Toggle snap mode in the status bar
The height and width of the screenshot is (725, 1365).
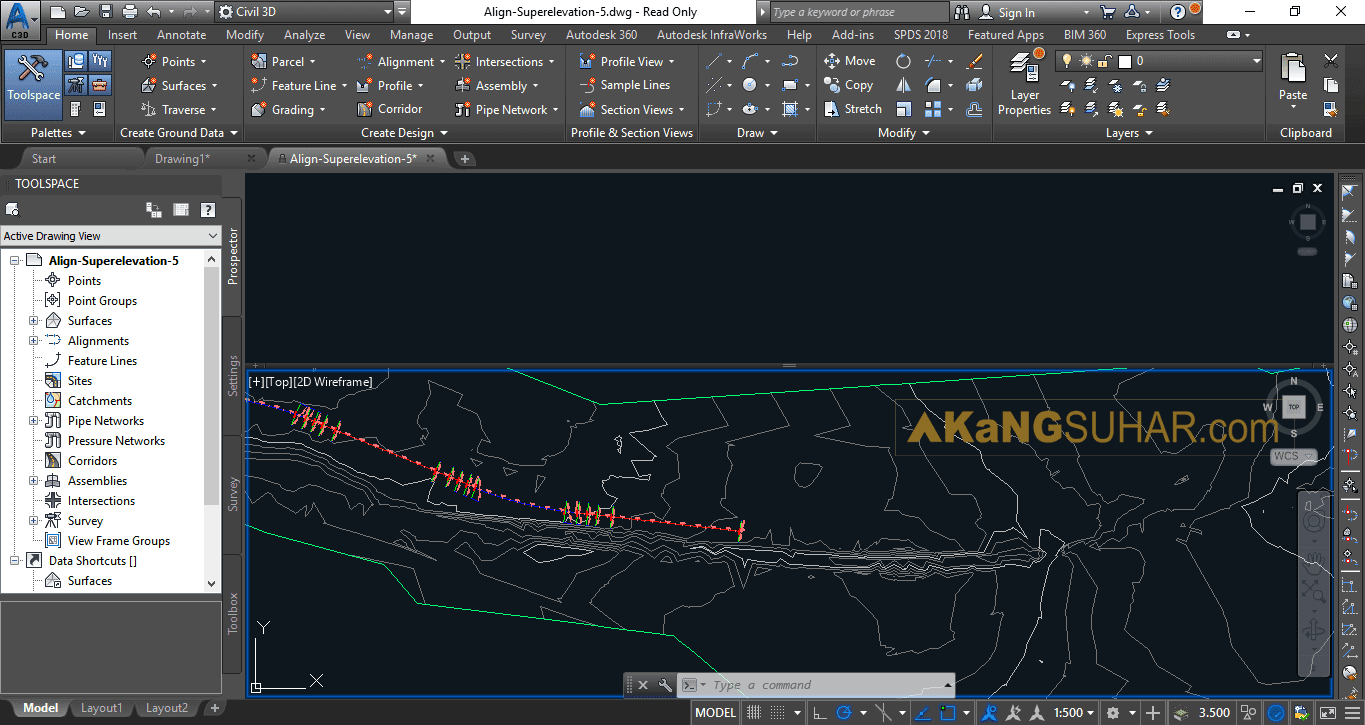[x=753, y=711]
